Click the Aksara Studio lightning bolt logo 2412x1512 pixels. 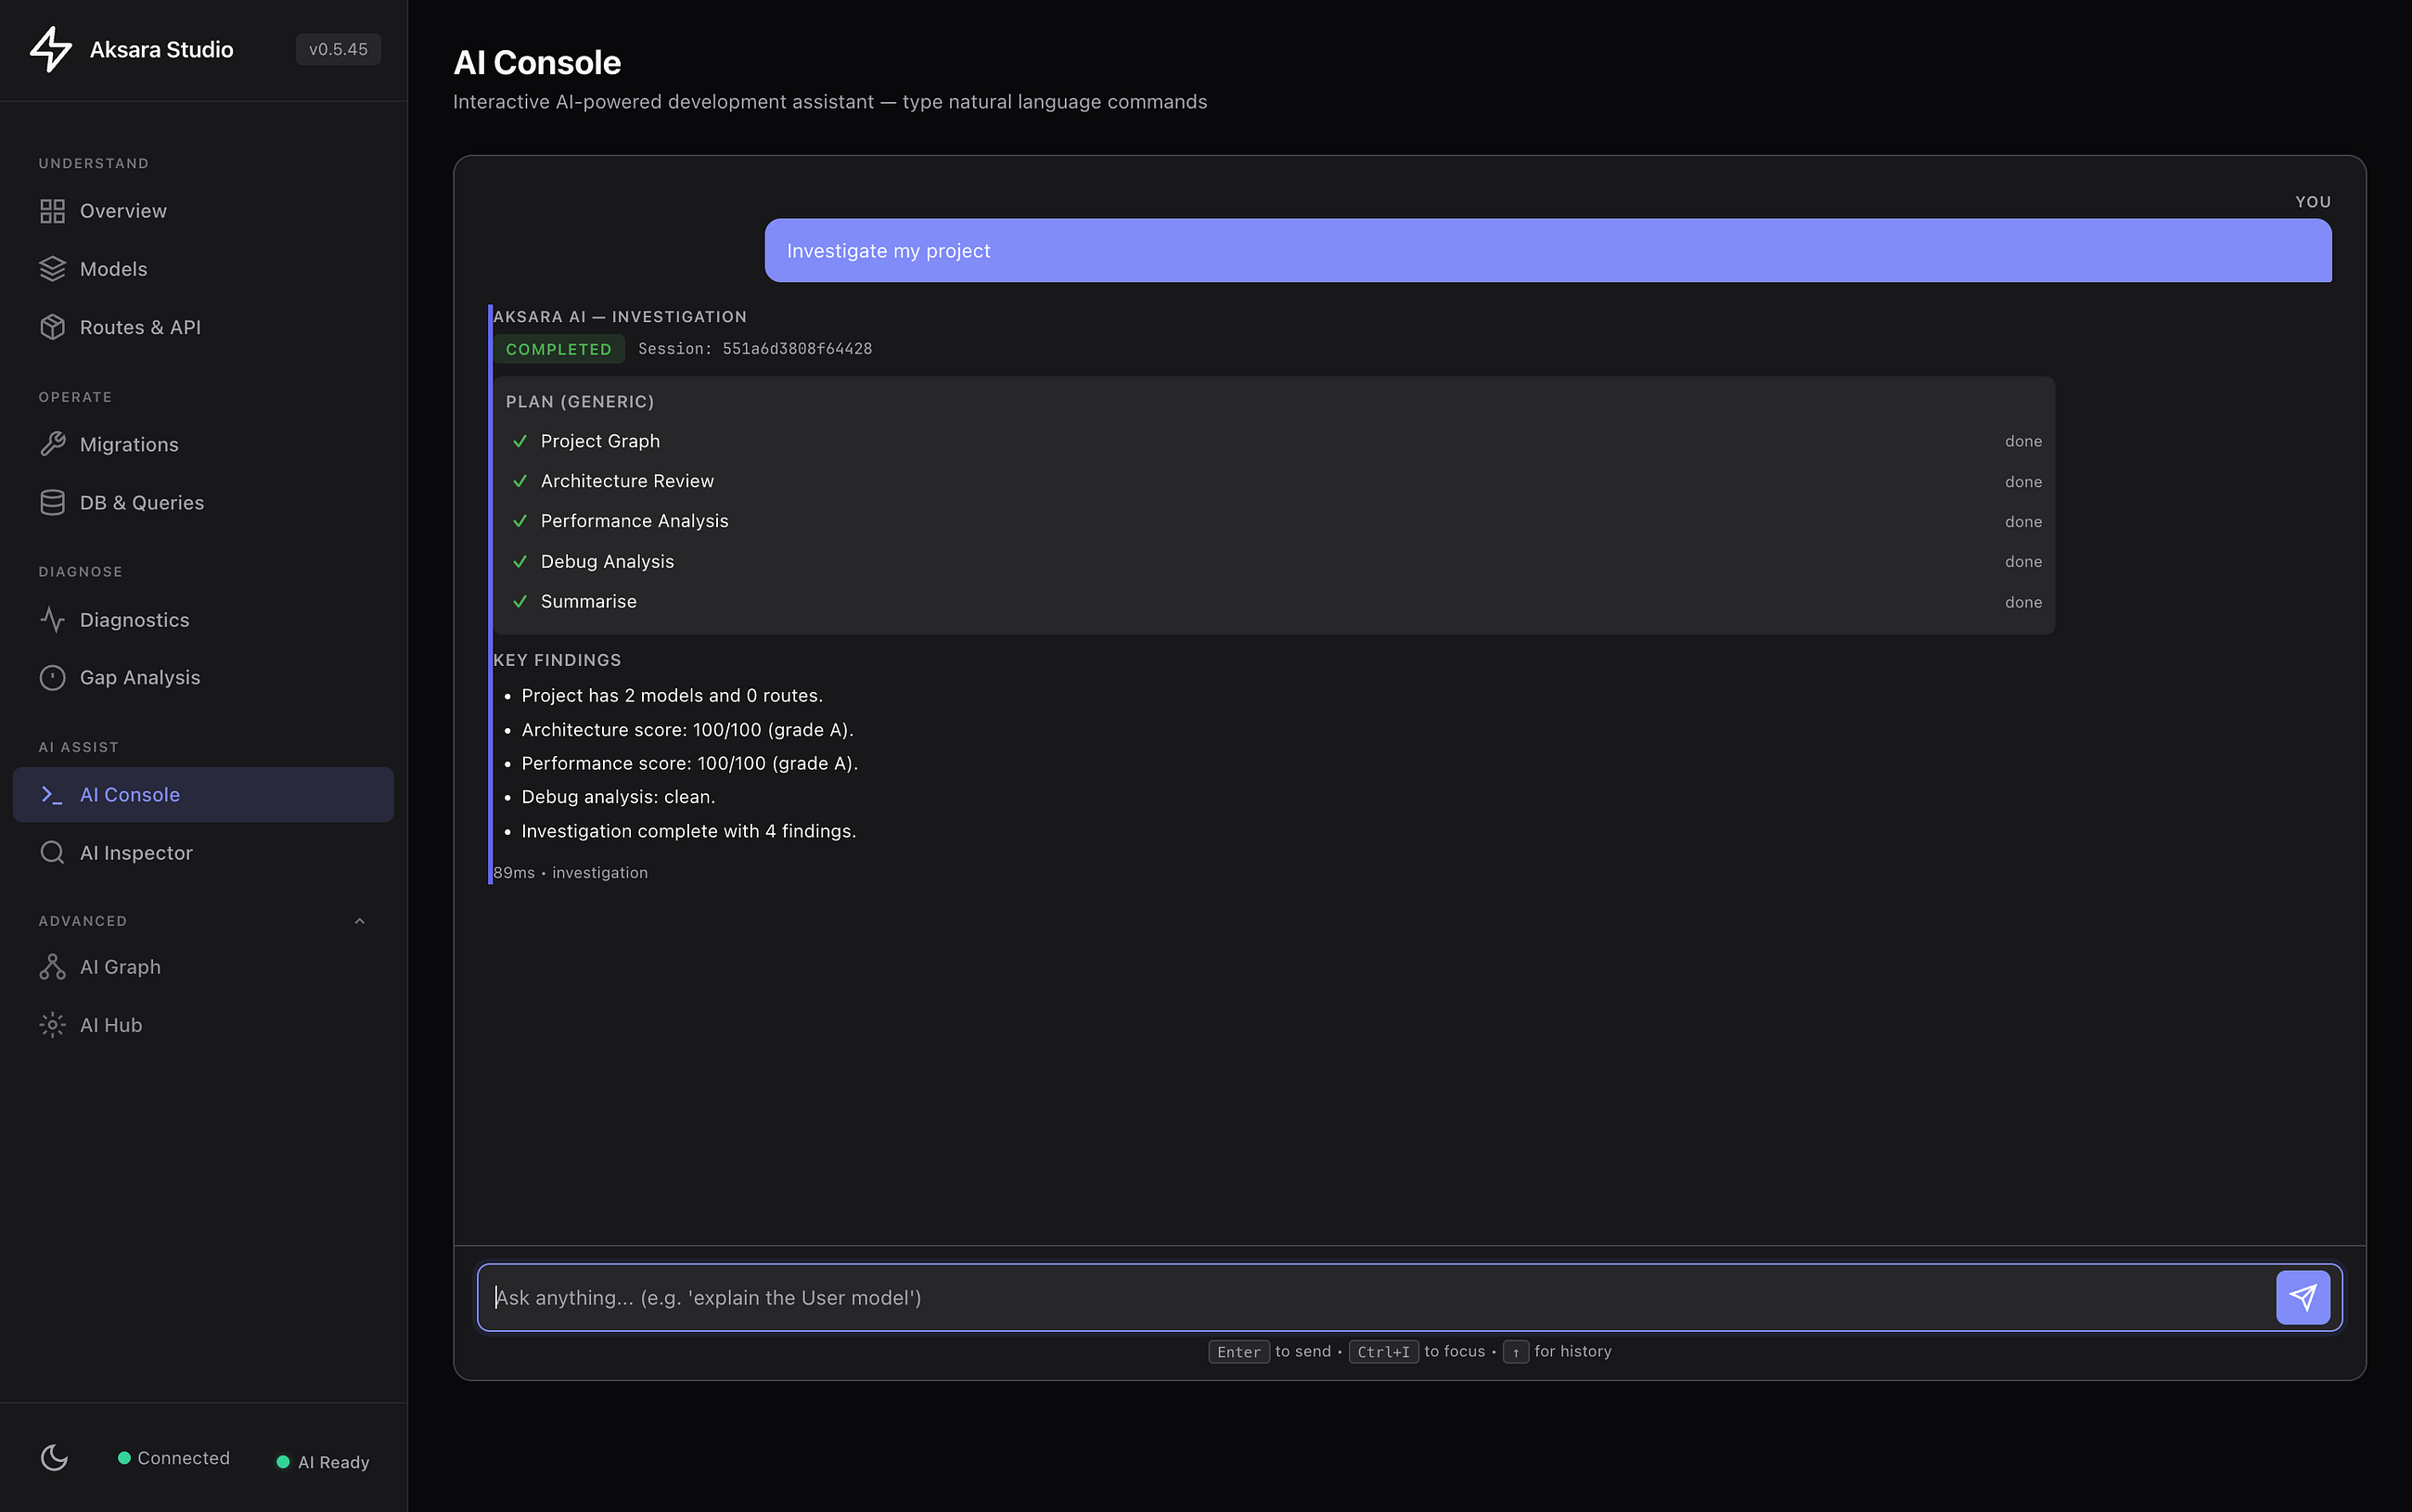tap(51, 49)
